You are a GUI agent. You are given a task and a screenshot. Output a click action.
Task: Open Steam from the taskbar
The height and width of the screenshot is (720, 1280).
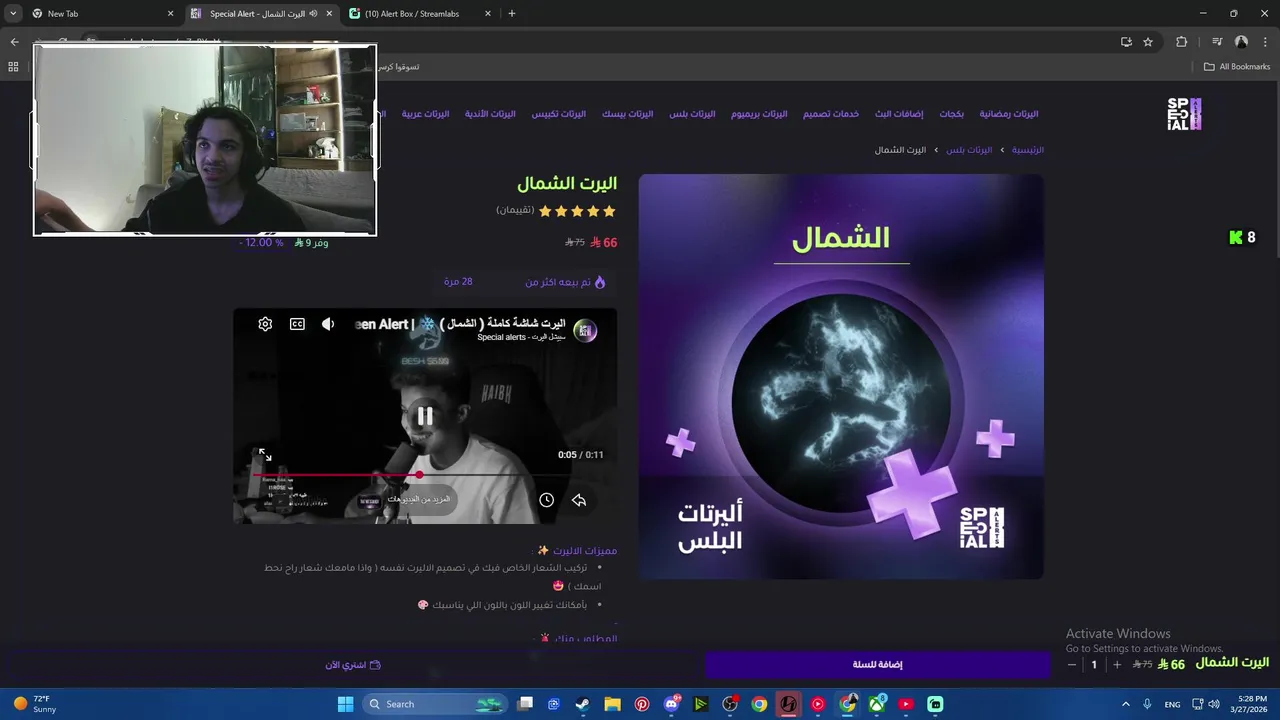[x=582, y=704]
